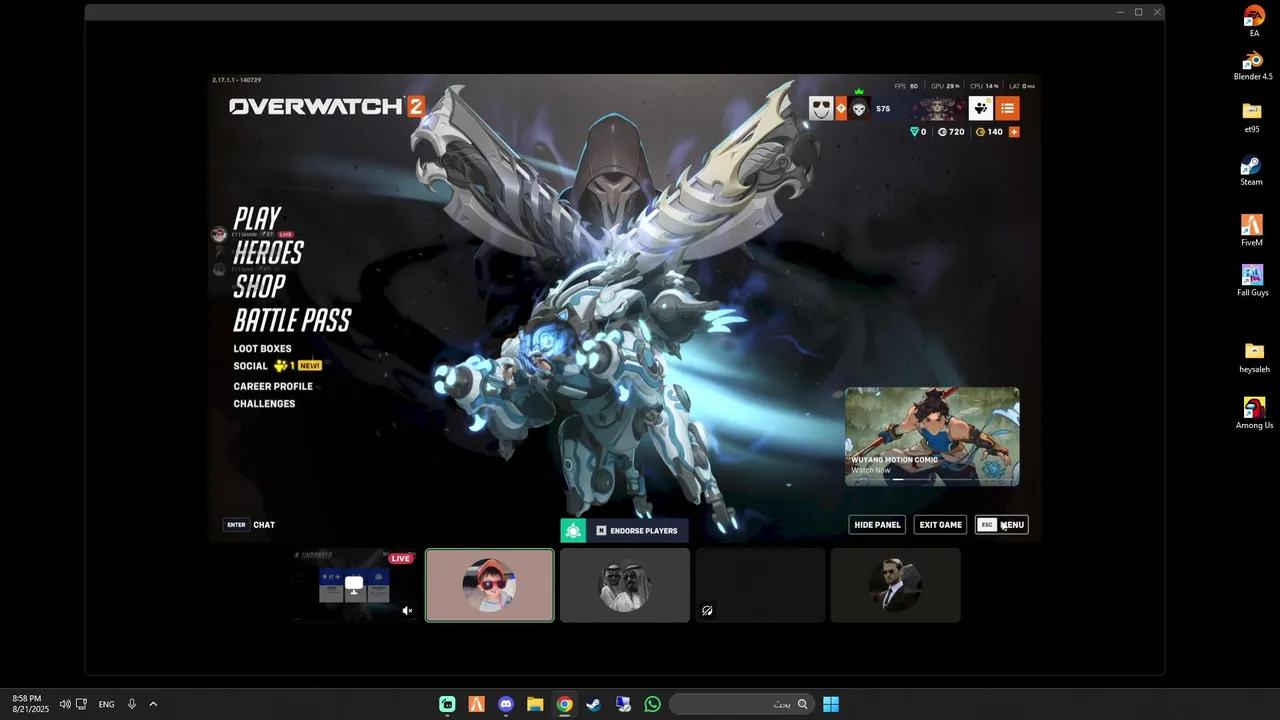Select the two men participant tile
This screenshot has height=720, width=1280.
pyautogui.click(x=625, y=585)
